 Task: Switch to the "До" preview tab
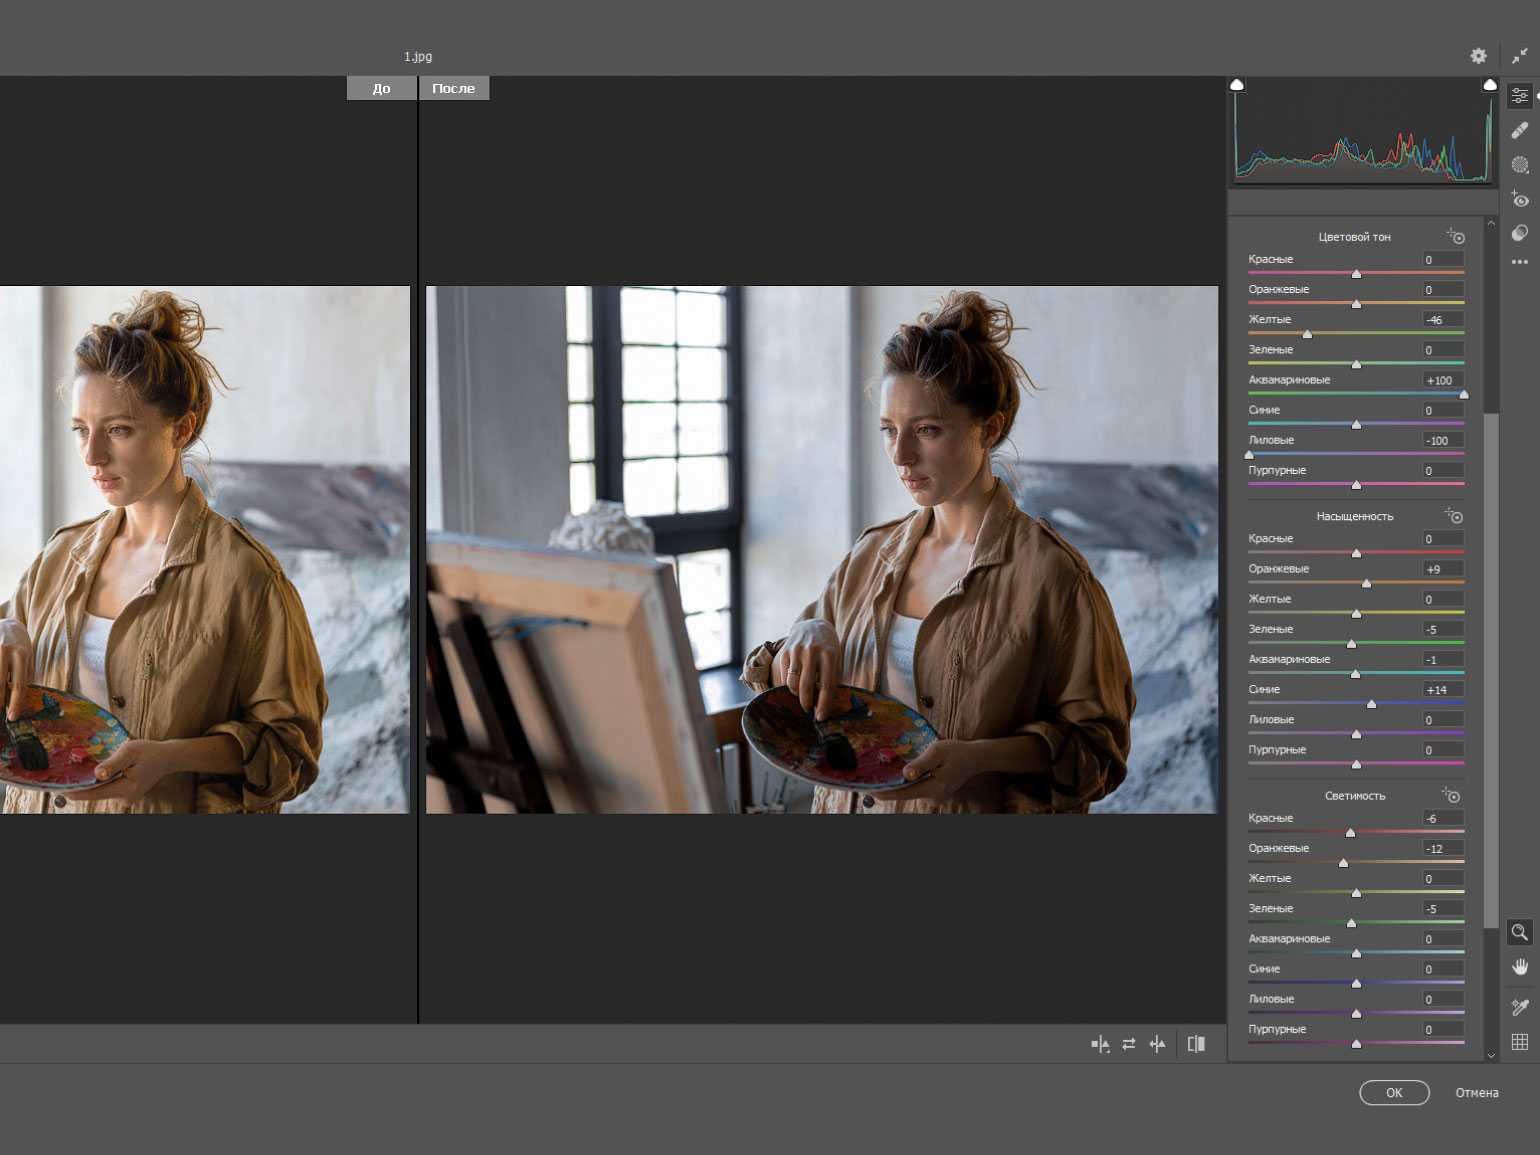(x=381, y=88)
